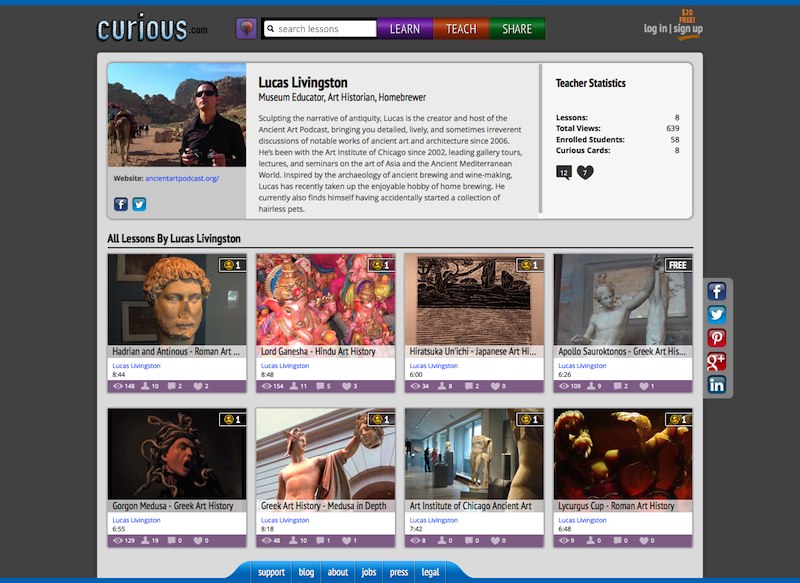
Task: Share via Google Plus in the right side bar
Action: click(x=716, y=361)
